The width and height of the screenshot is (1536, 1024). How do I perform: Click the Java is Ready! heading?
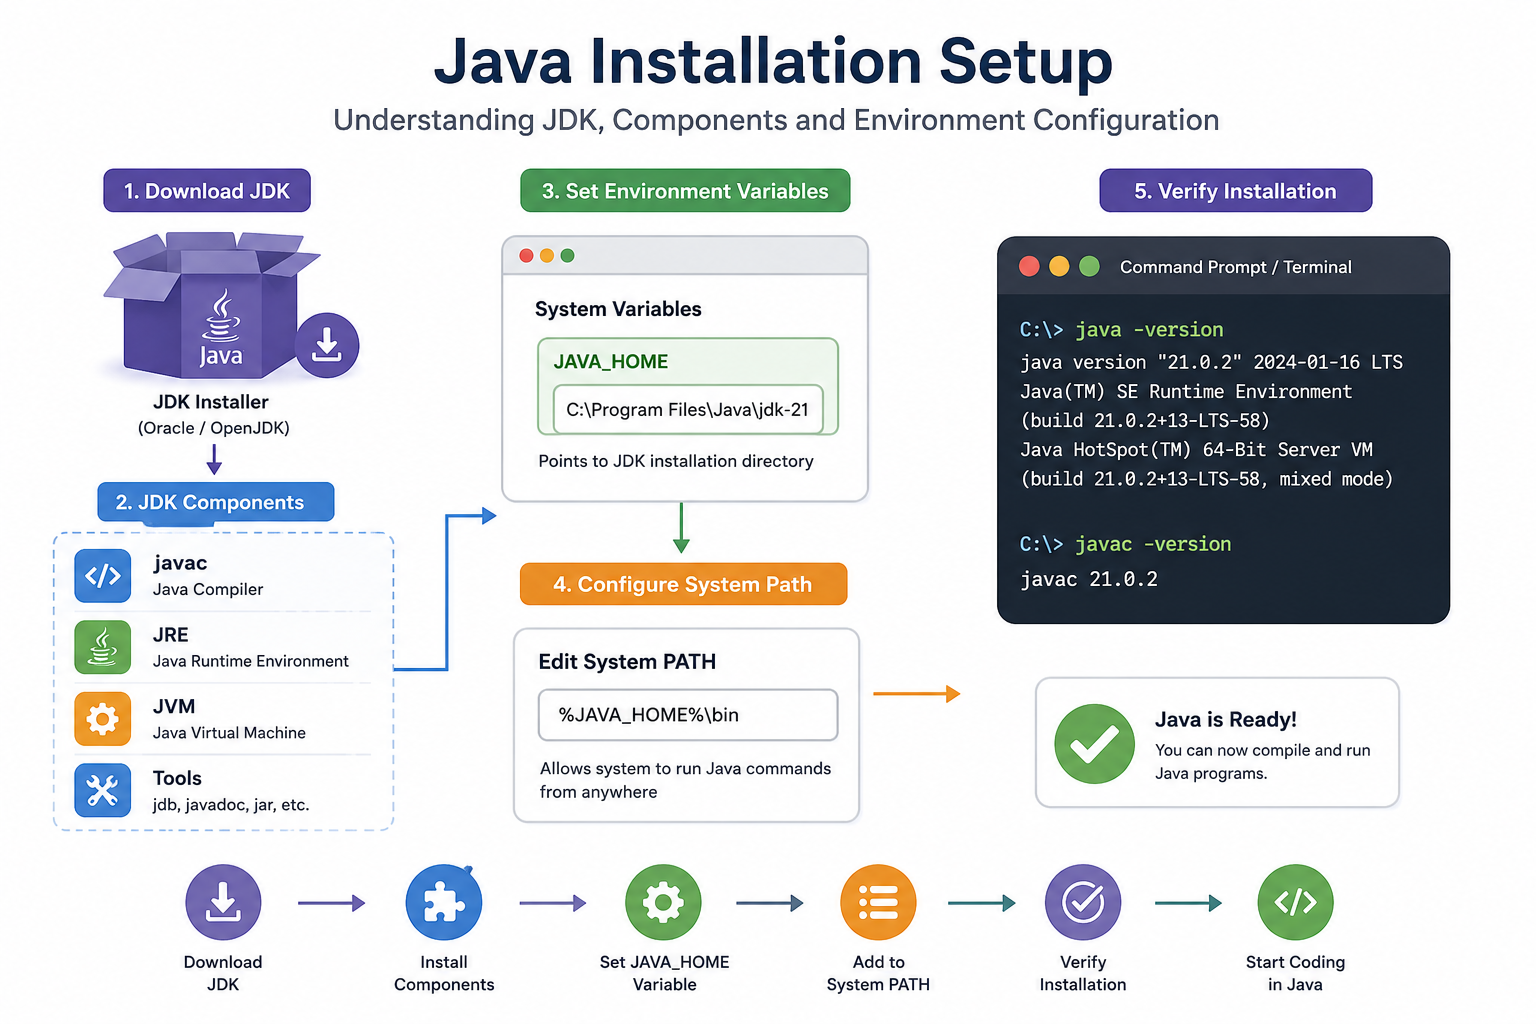1226,719
